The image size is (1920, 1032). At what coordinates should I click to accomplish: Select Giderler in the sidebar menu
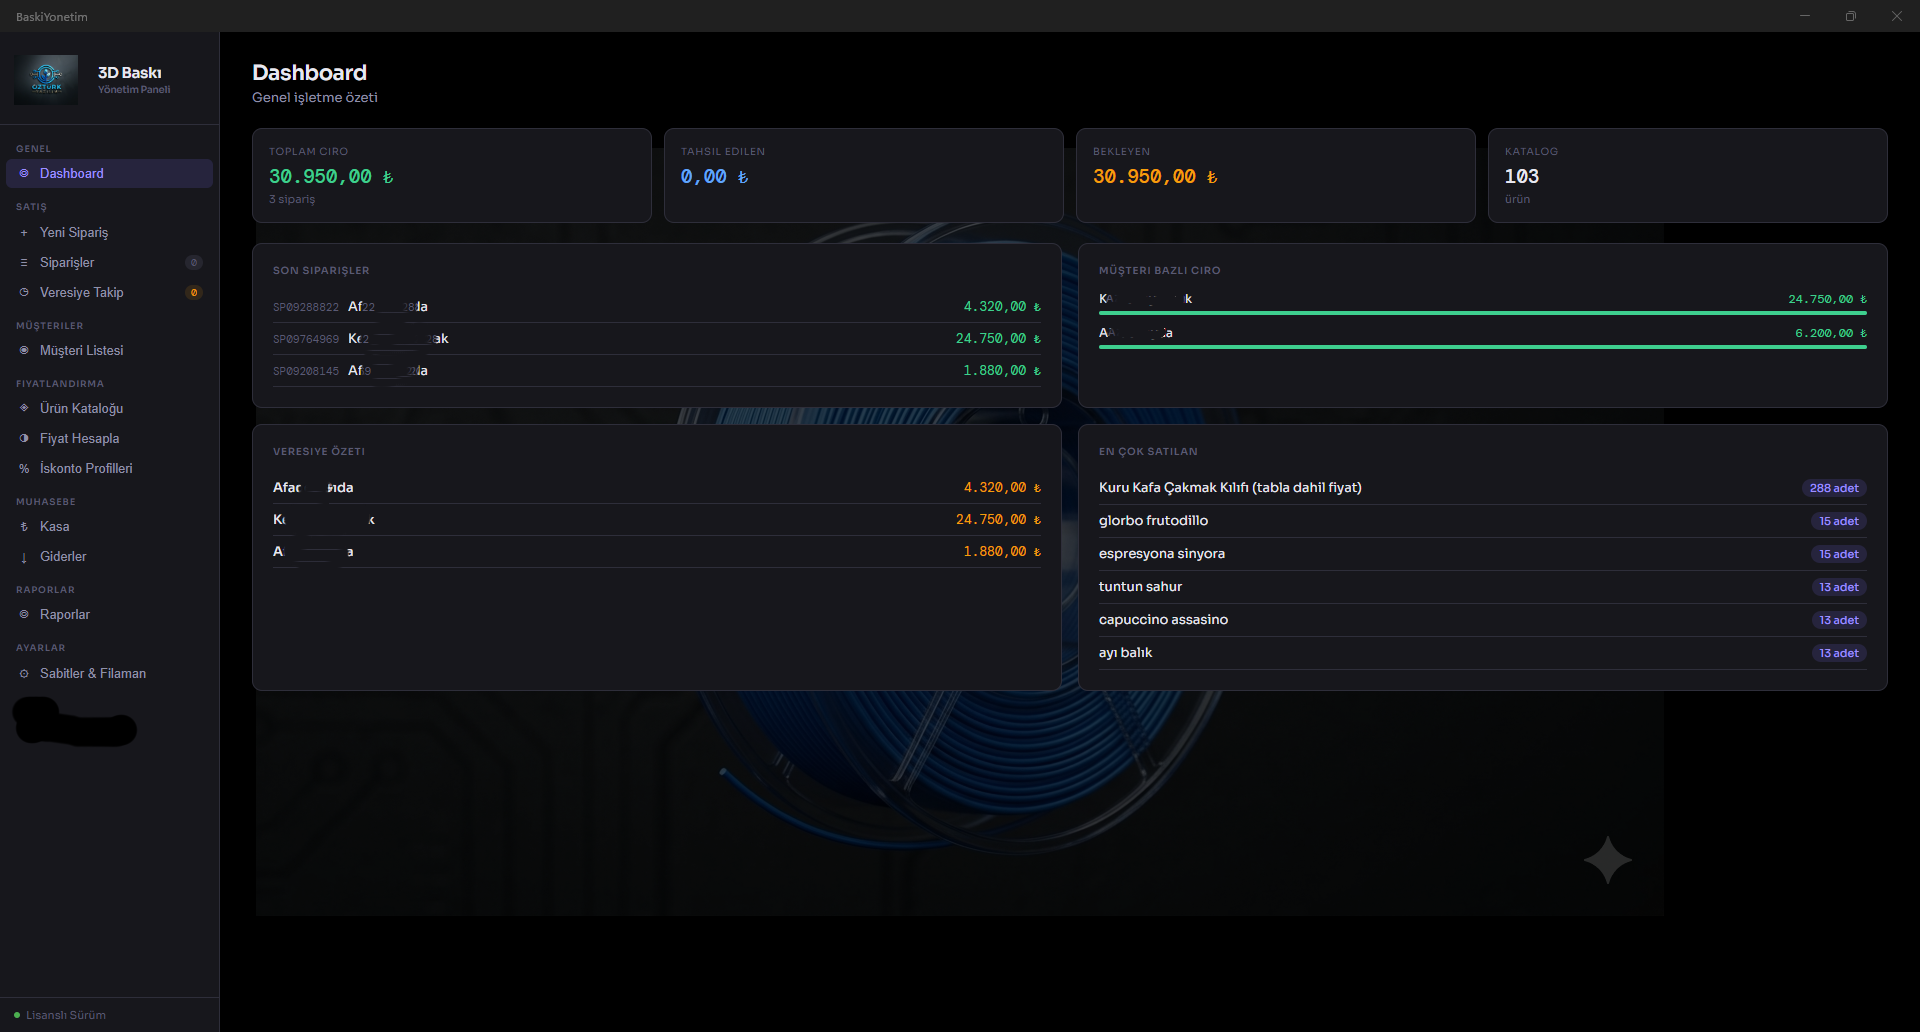pos(63,556)
